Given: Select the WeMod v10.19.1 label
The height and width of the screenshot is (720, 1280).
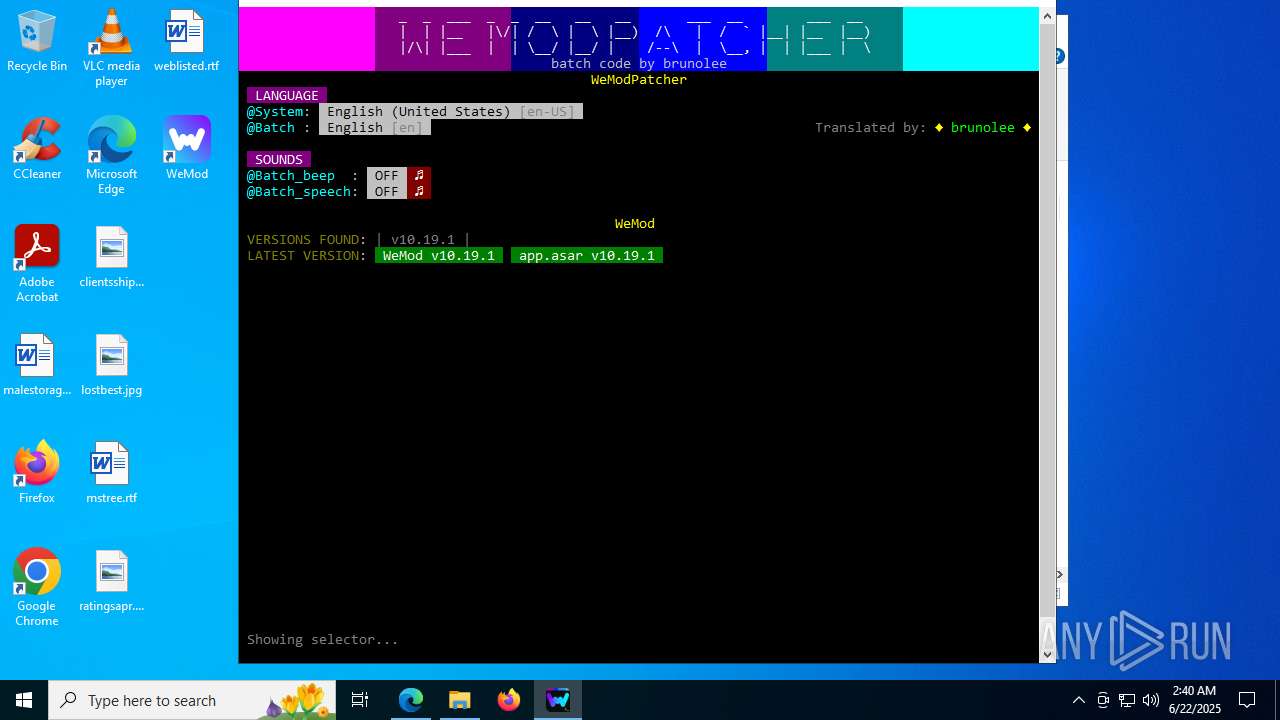Looking at the screenshot, I should click(439, 255).
